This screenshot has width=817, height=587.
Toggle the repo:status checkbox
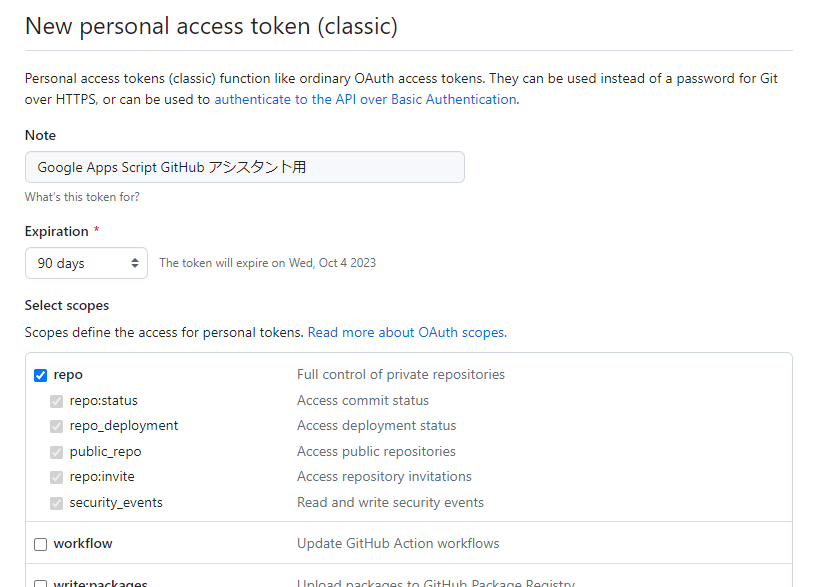pos(57,401)
